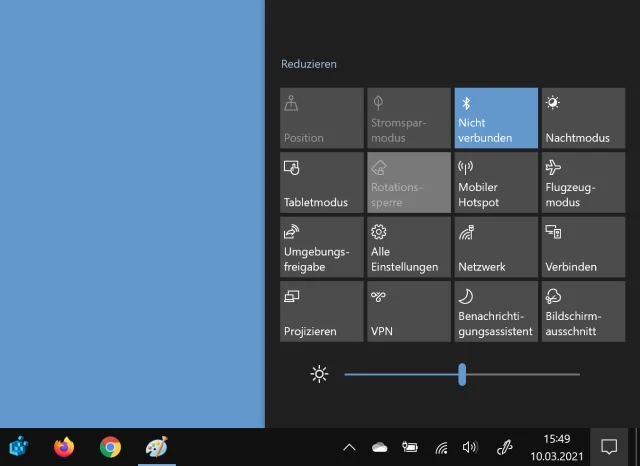The image size is (640, 466).
Task: Enable Mobiler Hotspot tile
Action: click(x=495, y=182)
